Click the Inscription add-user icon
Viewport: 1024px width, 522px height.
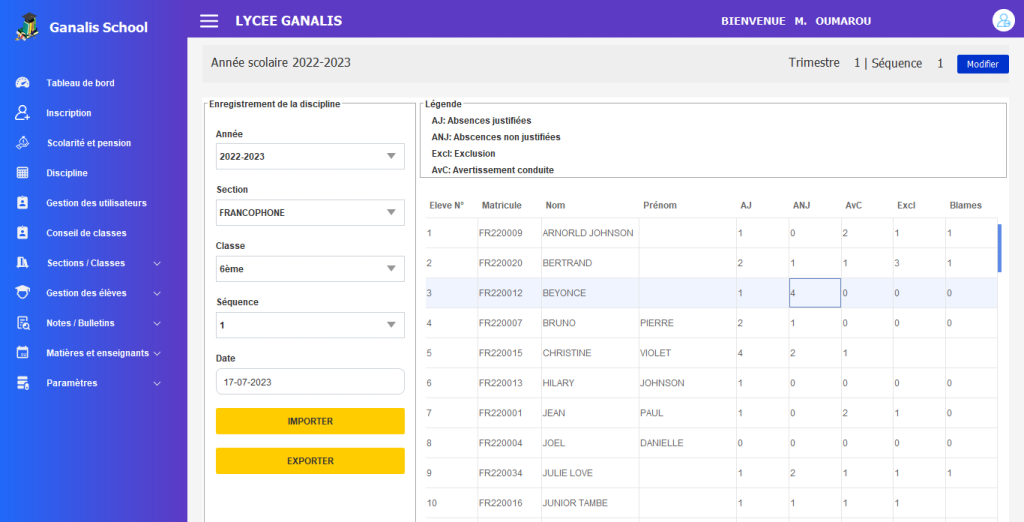click(x=23, y=113)
